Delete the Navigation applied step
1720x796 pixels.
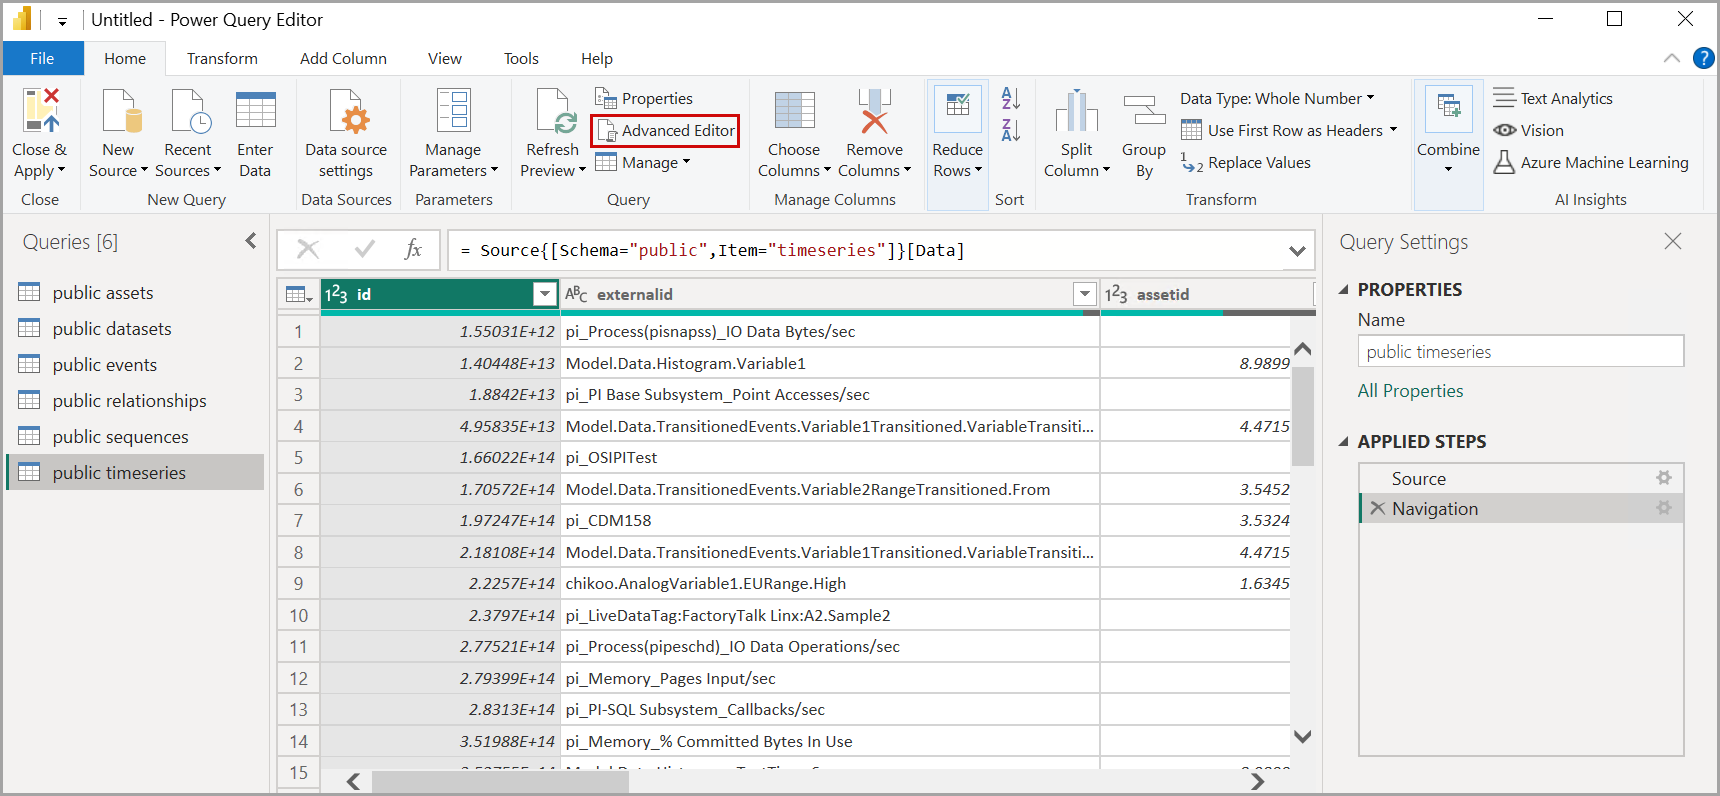(1377, 508)
